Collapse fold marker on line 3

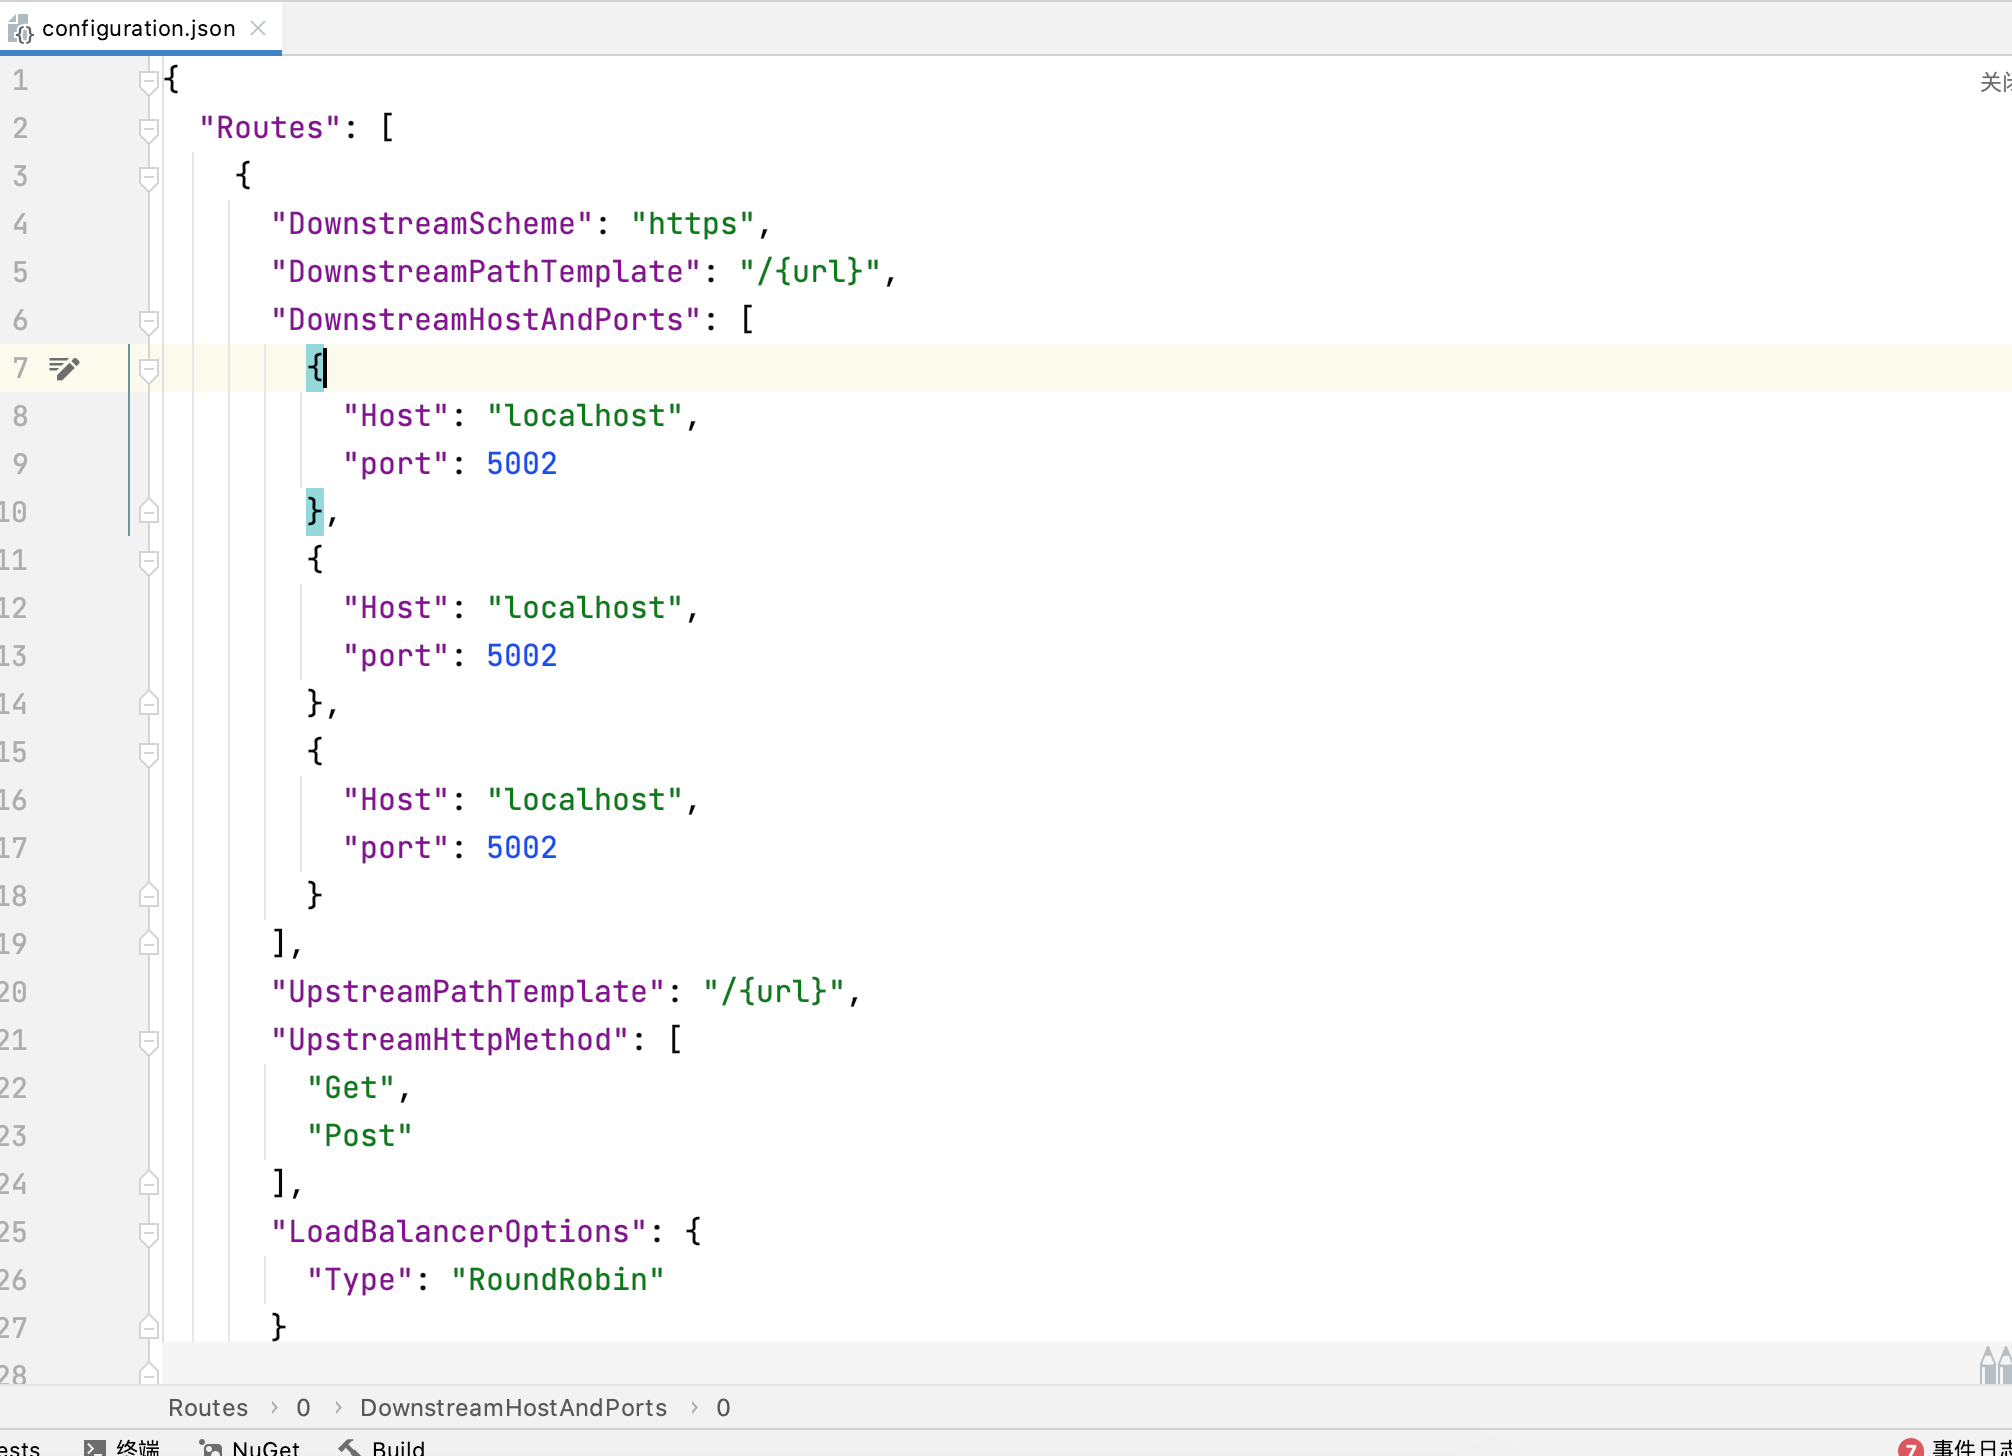point(149,178)
